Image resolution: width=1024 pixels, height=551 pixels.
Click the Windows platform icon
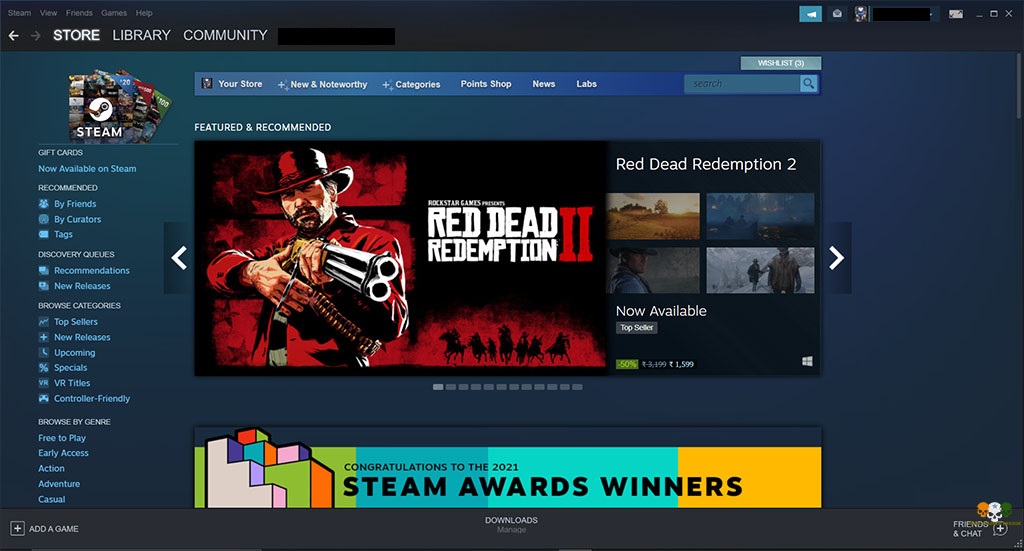pos(807,362)
